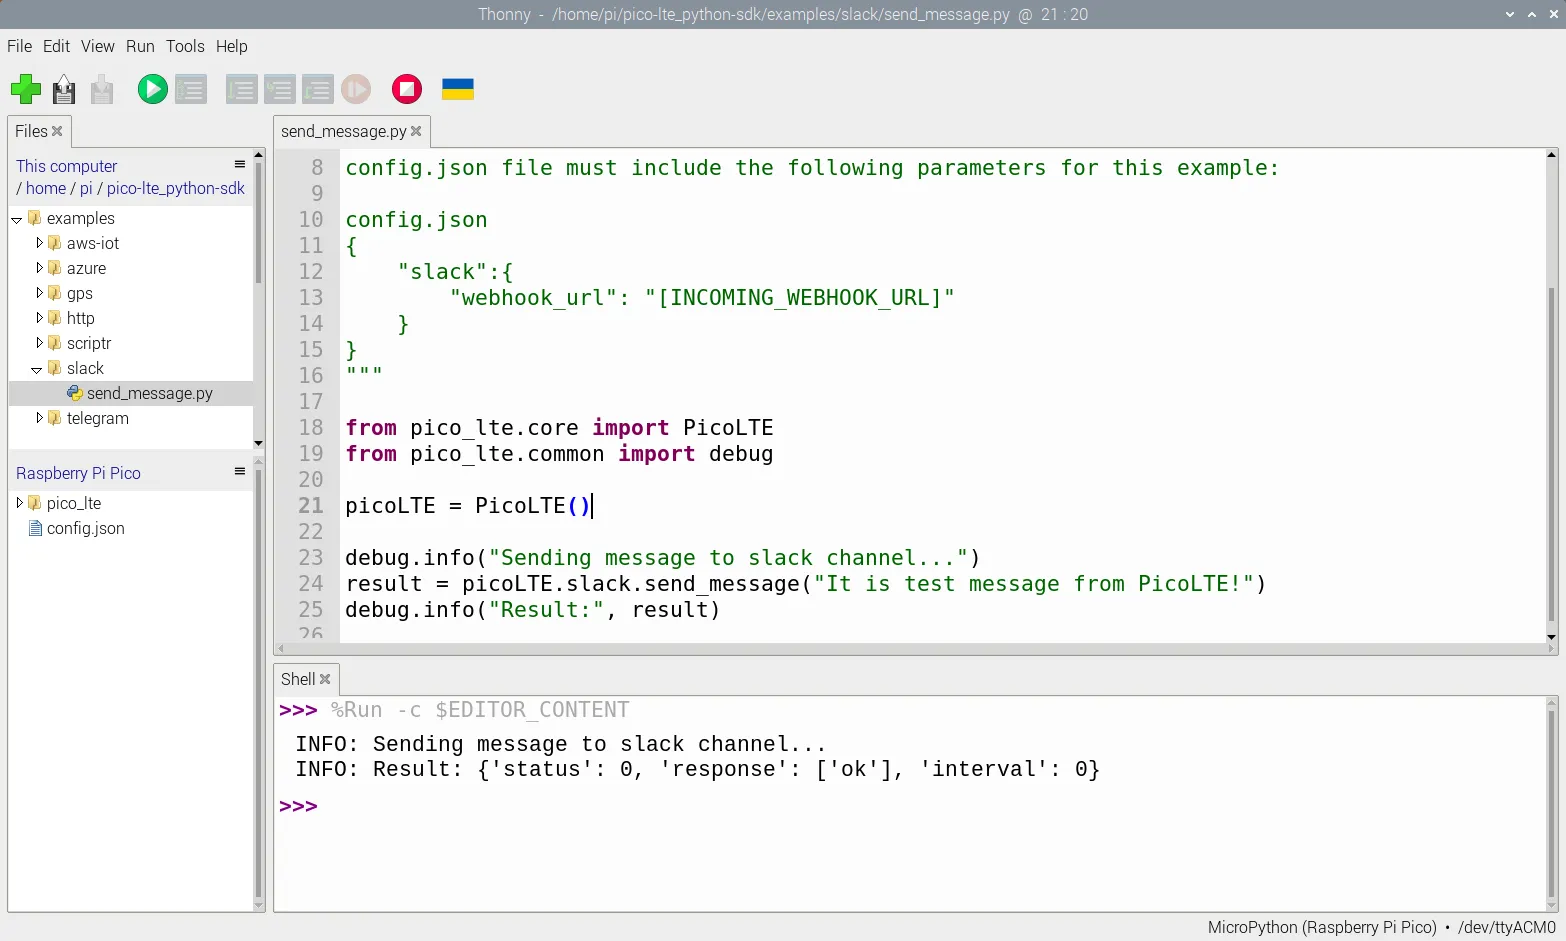Open Raspberry Pi Pico panel menu icon
Screen dimensions: 1566x941
coord(240,471)
